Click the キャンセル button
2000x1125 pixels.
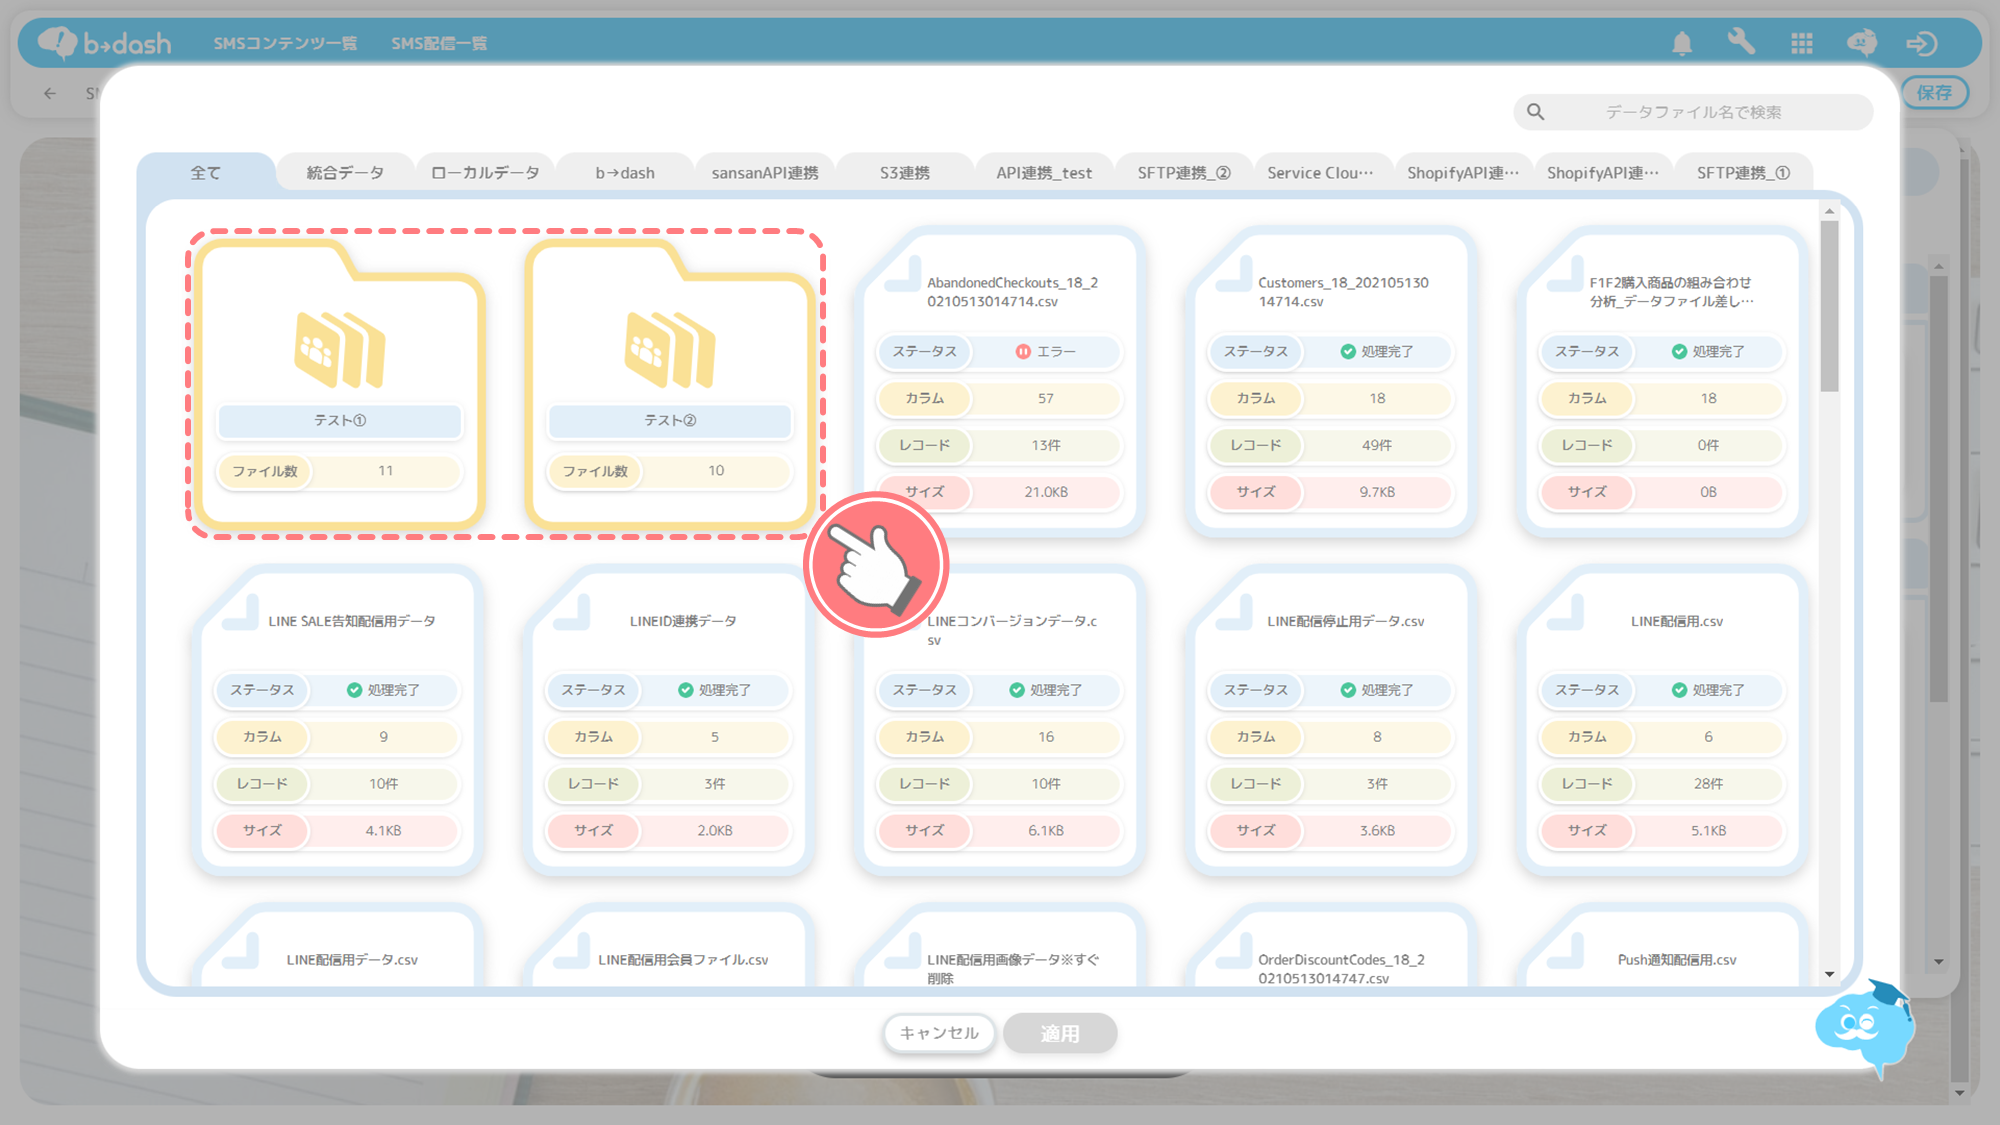[939, 1033]
